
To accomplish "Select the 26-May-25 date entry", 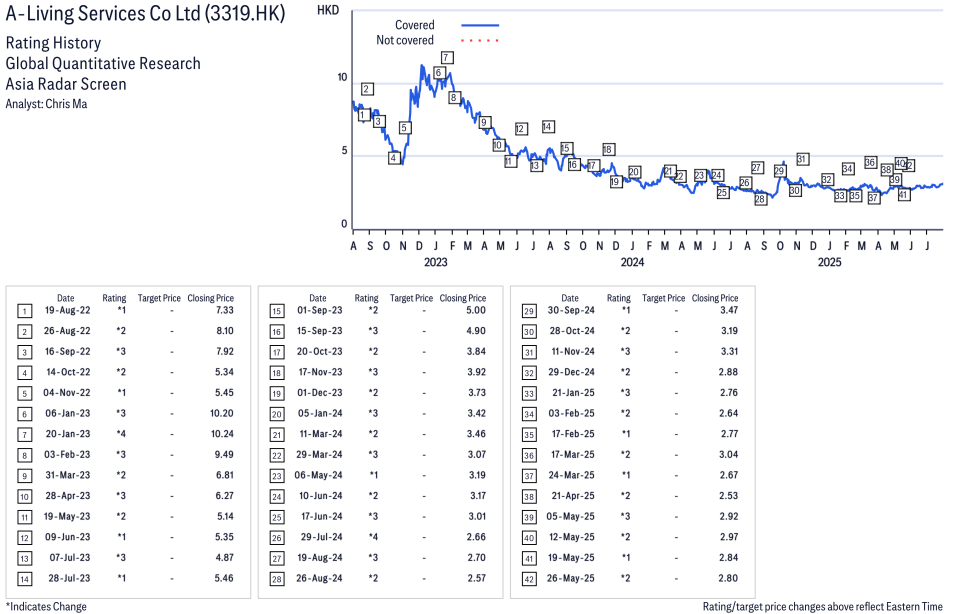I will 571,579.
